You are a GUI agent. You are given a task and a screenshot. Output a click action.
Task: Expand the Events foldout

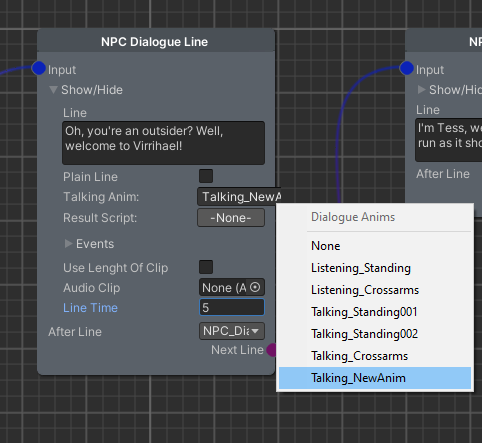[x=68, y=244]
